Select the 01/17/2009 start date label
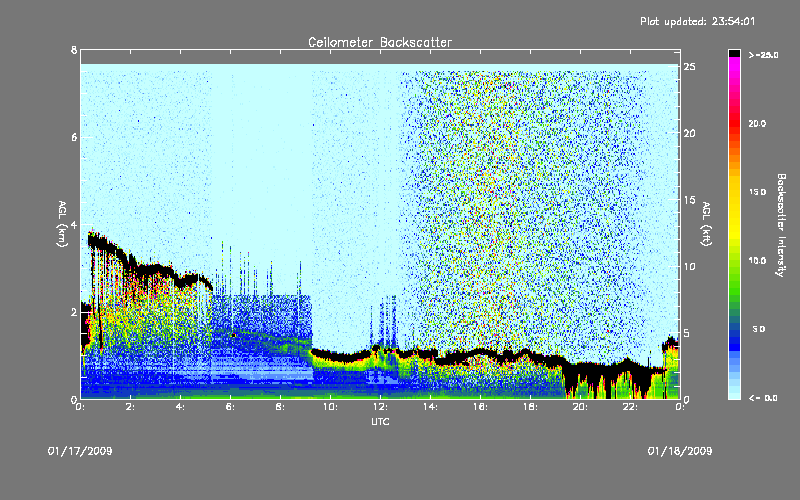Viewport: 800px width, 500px height. click(80, 451)
